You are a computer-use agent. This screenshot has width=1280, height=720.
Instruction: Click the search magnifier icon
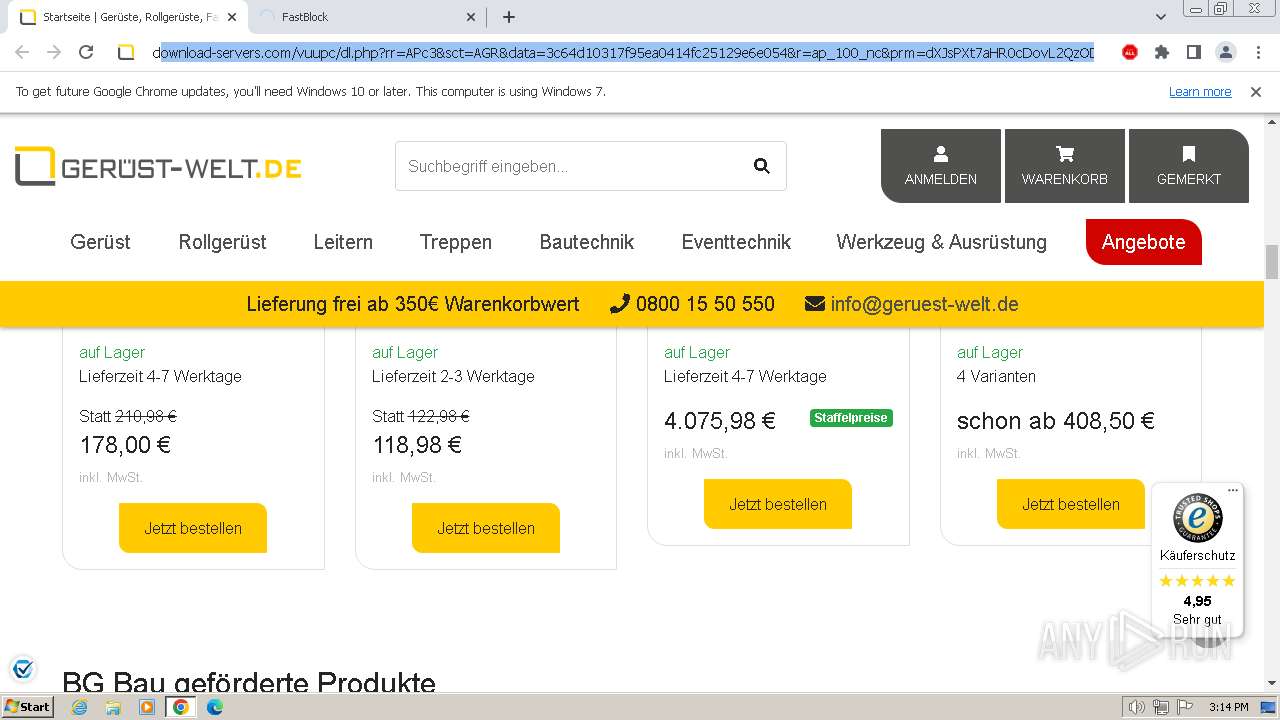point(762,166)
